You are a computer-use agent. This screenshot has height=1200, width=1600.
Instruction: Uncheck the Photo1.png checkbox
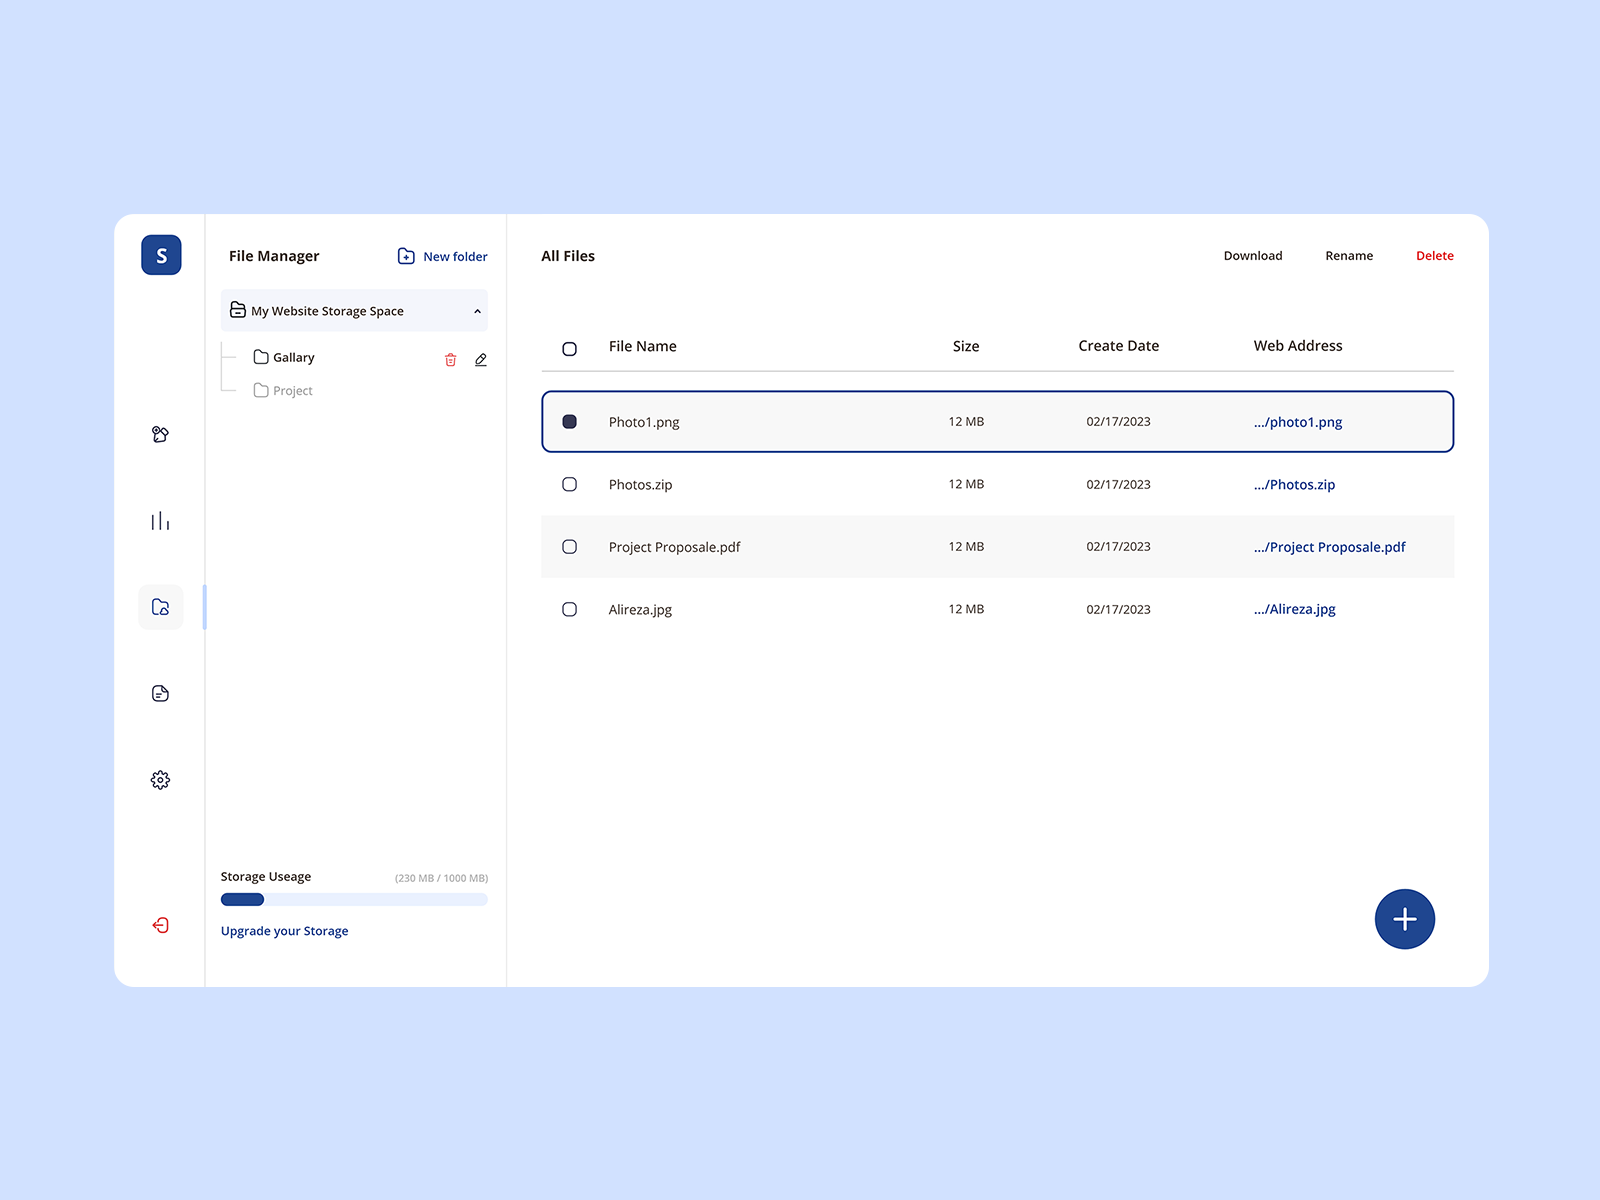pyautogui.click(x=570, y=422)
